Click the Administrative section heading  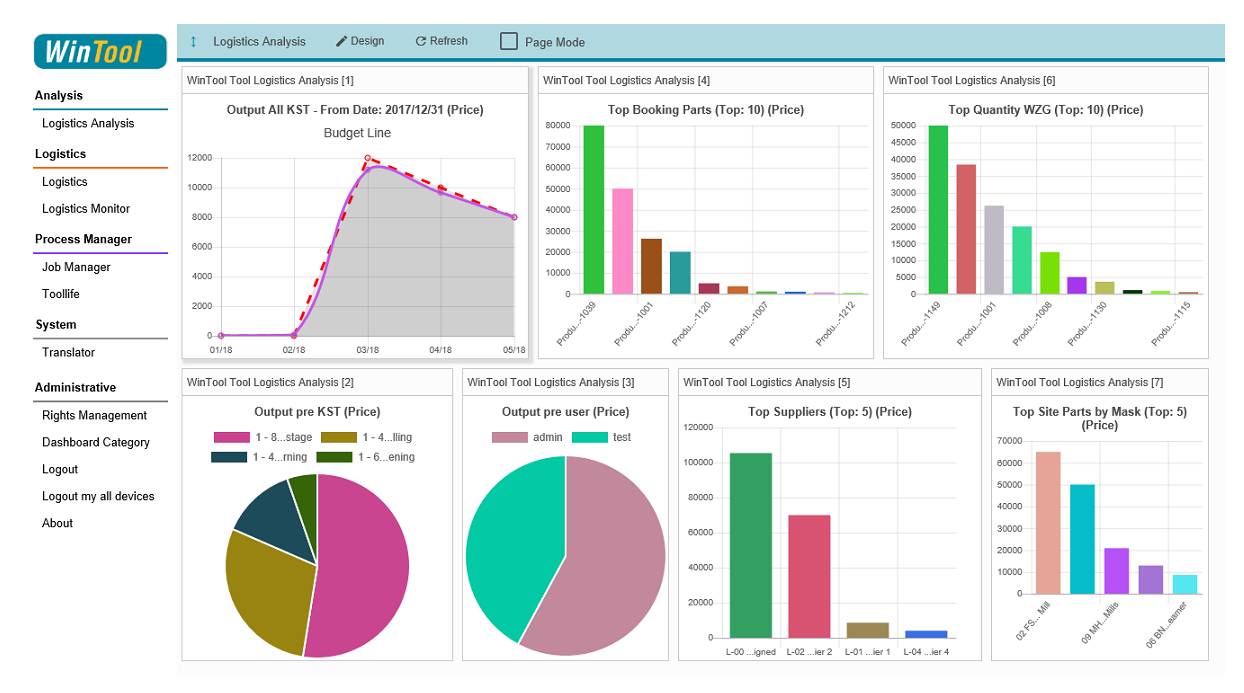pos(75,387)
